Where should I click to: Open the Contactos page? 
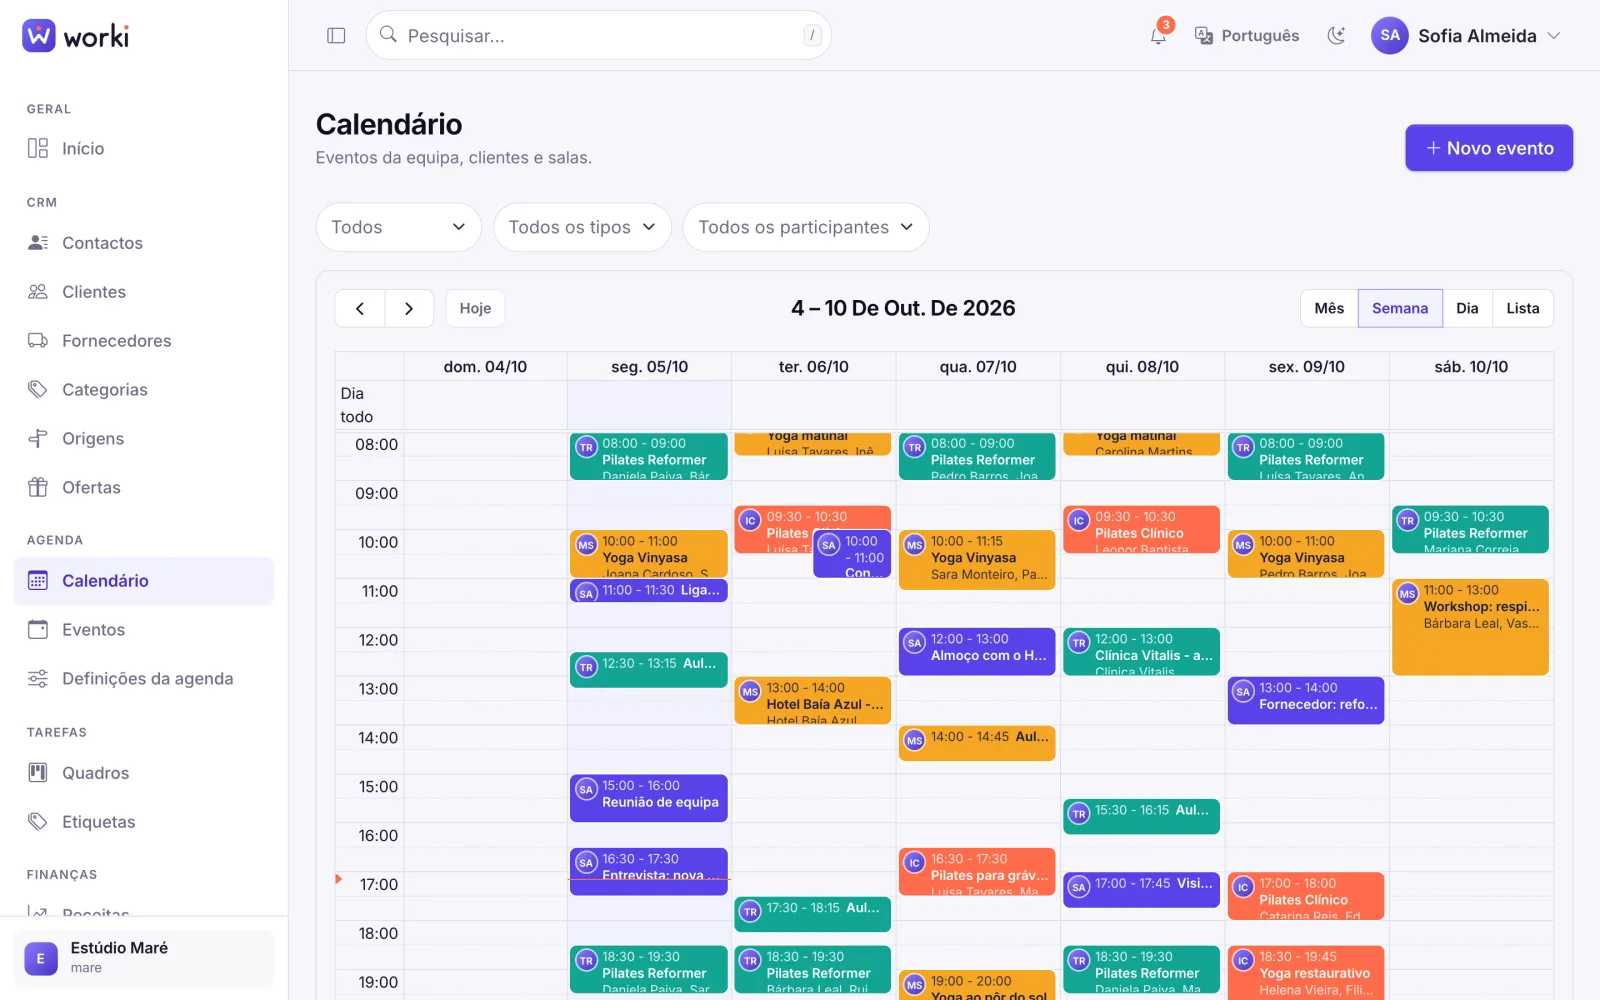[144, 243]
